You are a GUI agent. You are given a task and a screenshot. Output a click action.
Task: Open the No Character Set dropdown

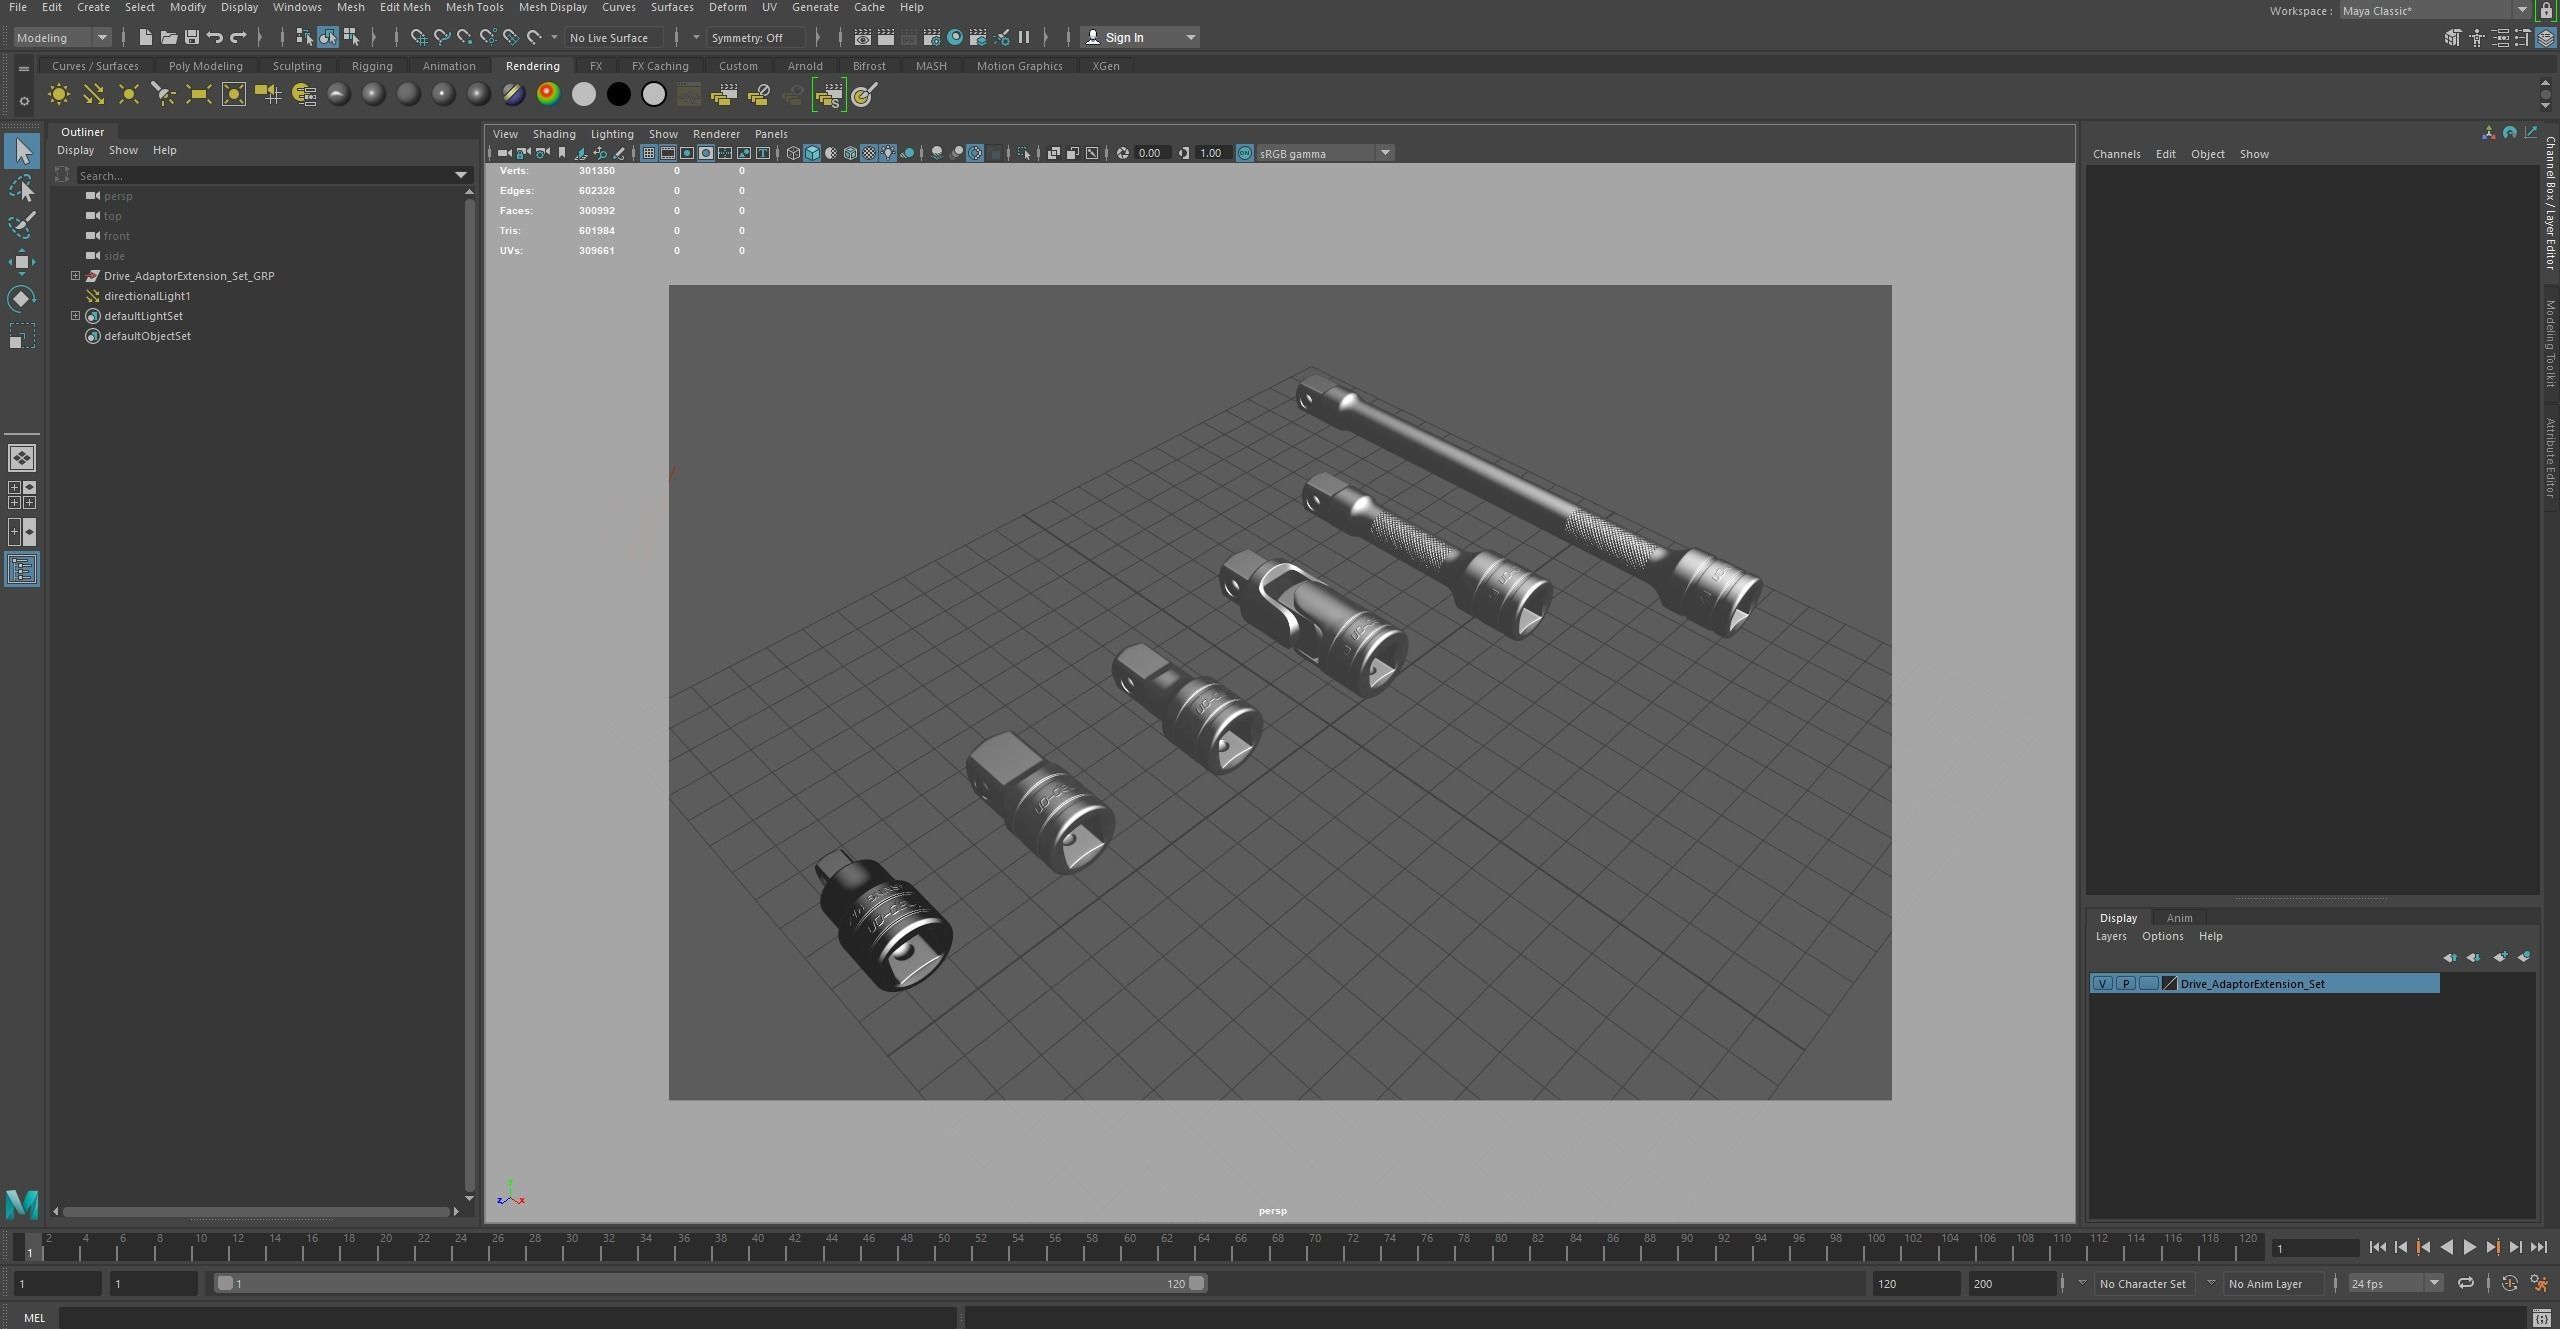(x=2144, y=1284)
